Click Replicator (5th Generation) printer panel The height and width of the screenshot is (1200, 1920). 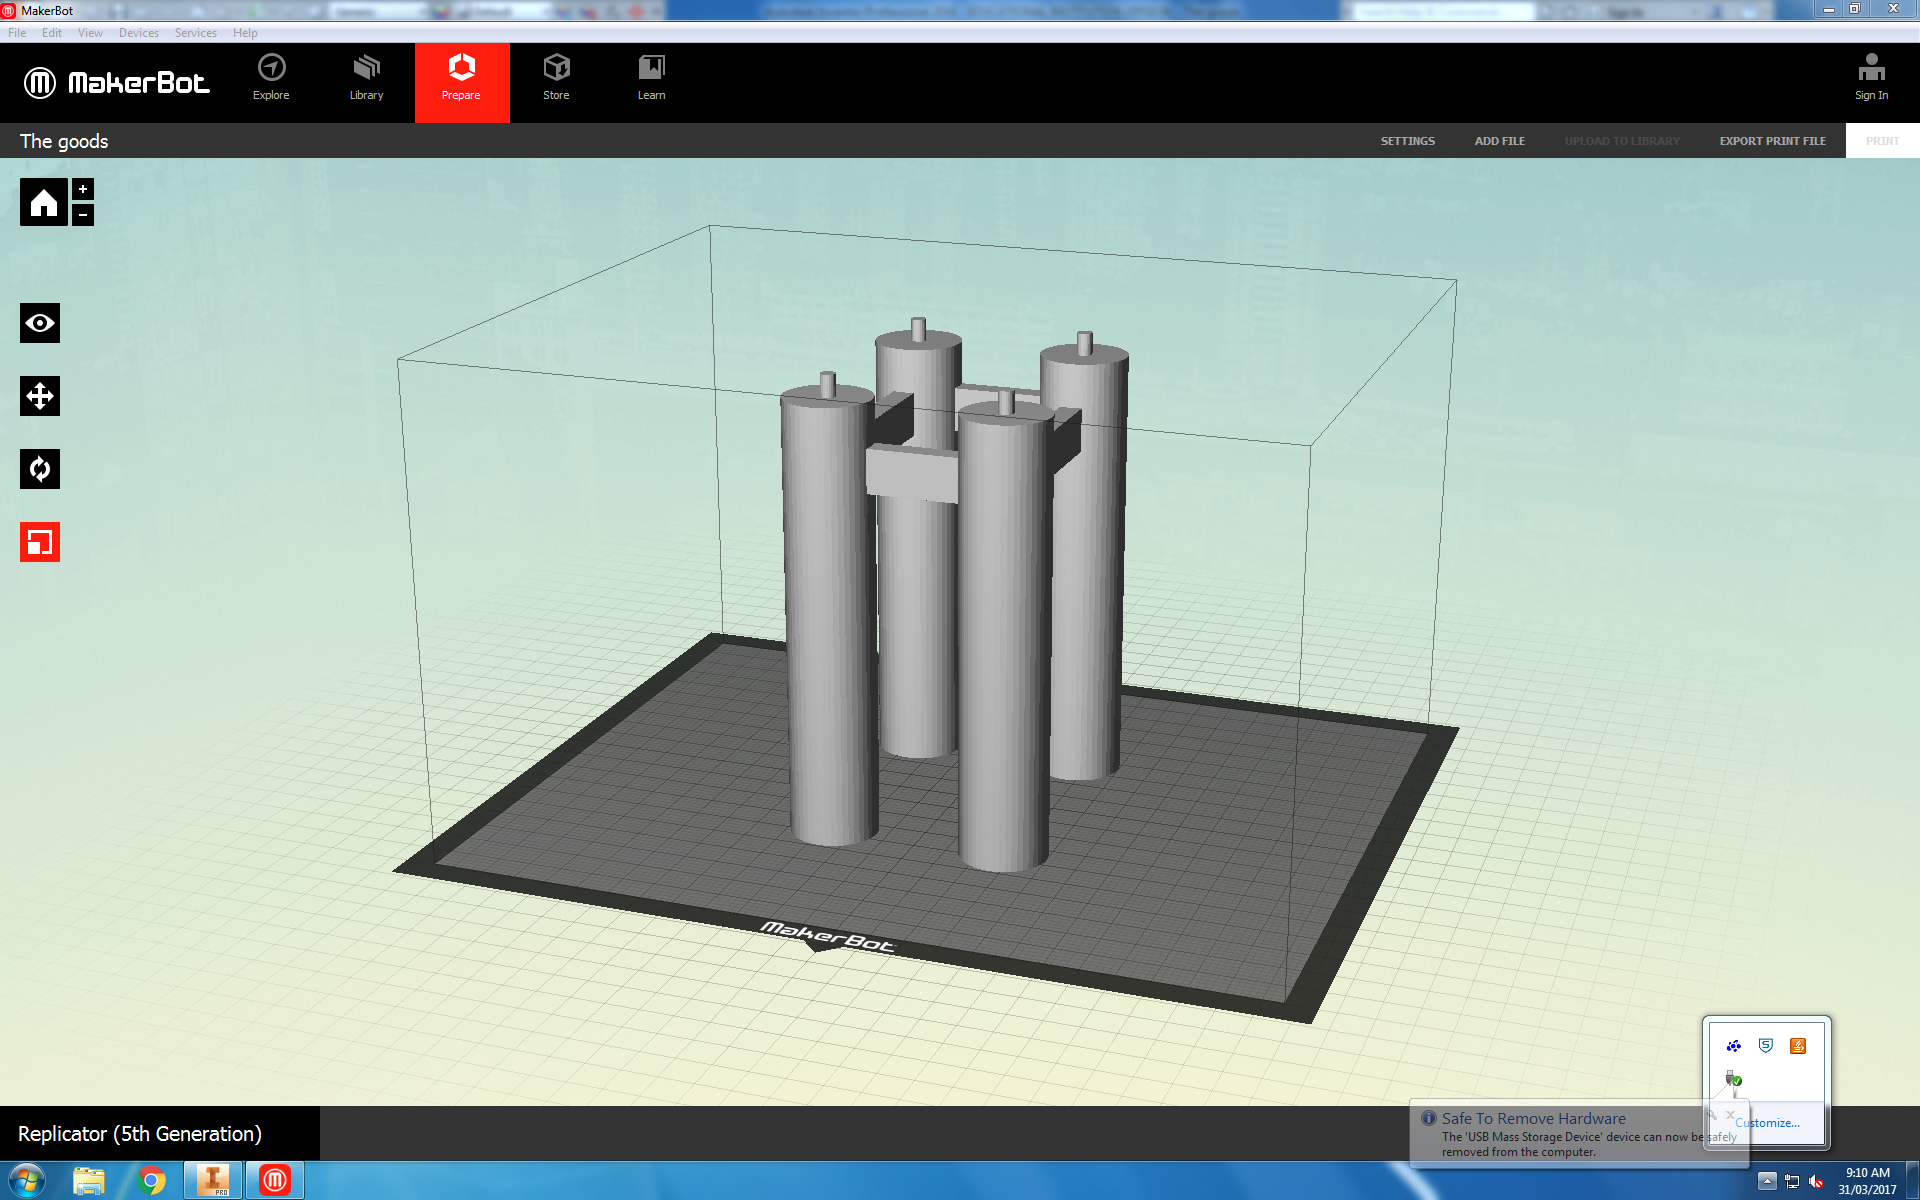[160, 1133]
